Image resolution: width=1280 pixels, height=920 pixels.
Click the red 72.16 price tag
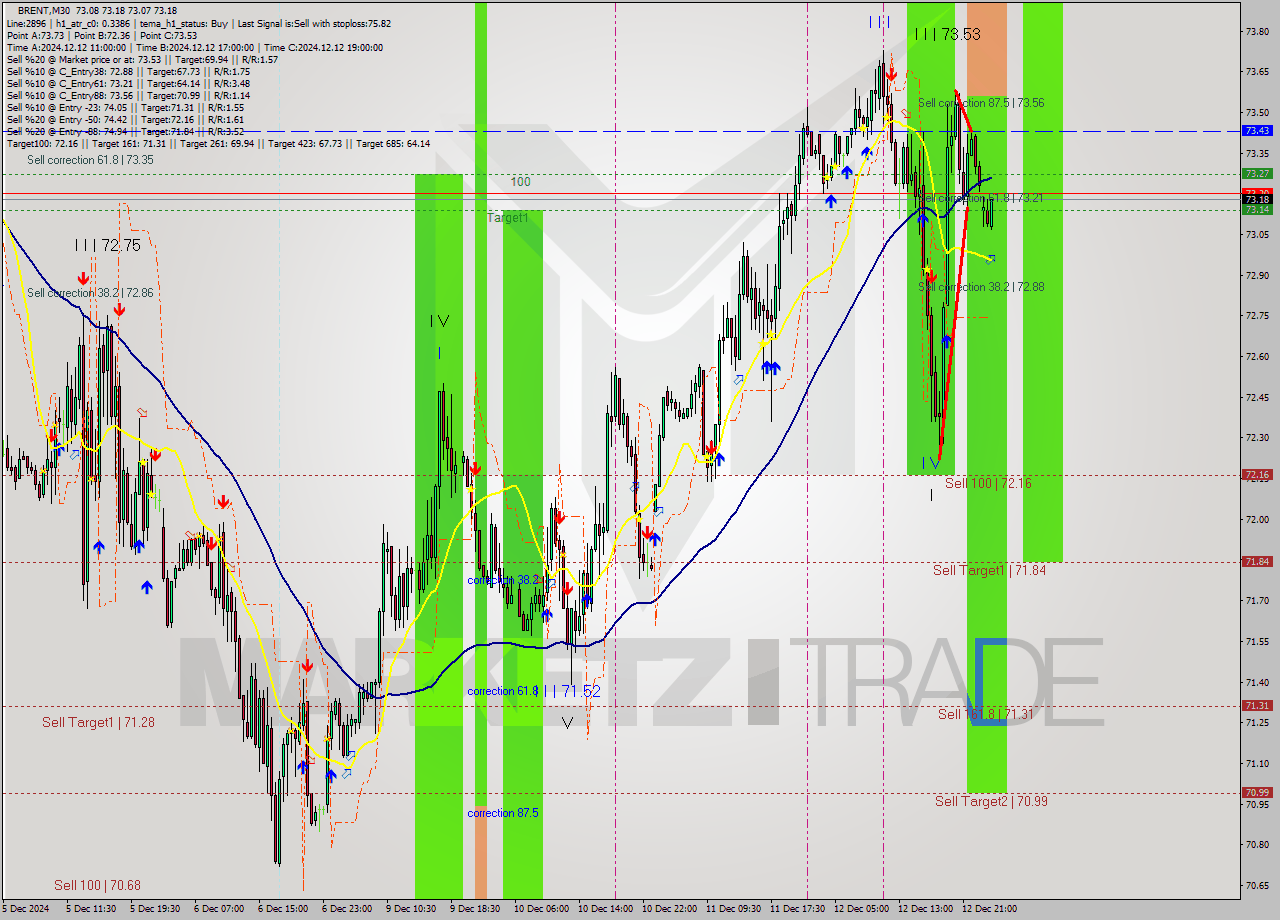[1256, 475]
